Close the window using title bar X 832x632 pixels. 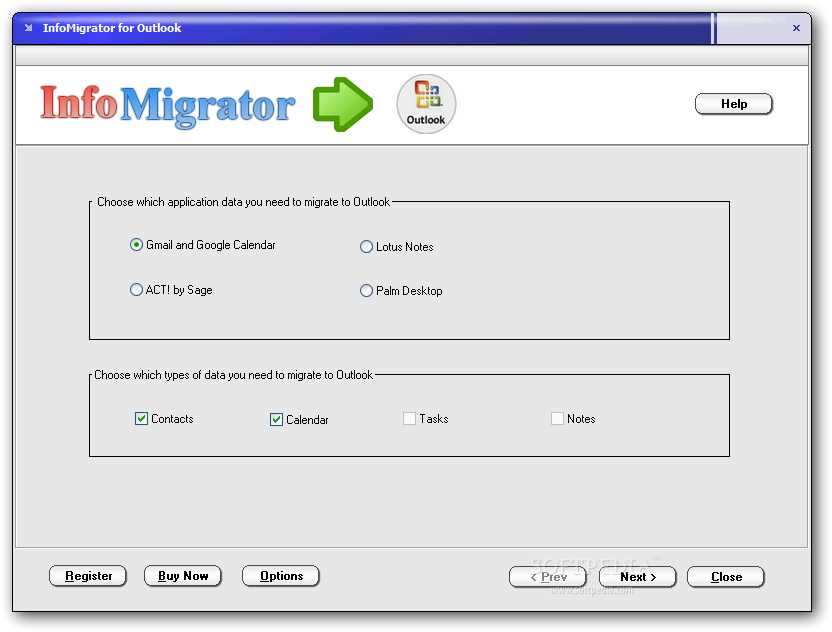(796, 28)
